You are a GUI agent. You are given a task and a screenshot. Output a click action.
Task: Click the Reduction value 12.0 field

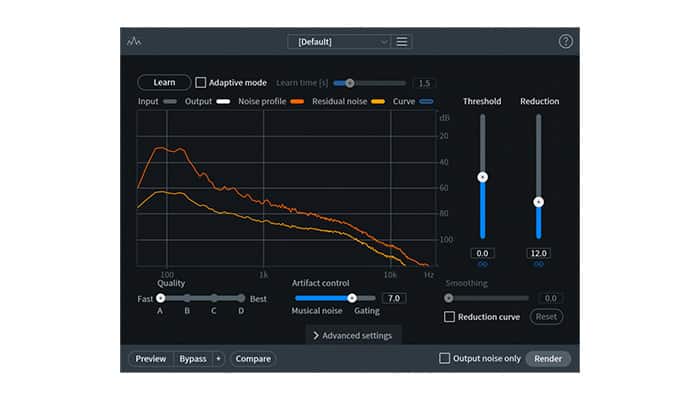pyautogui.click(x=539, y=253)
